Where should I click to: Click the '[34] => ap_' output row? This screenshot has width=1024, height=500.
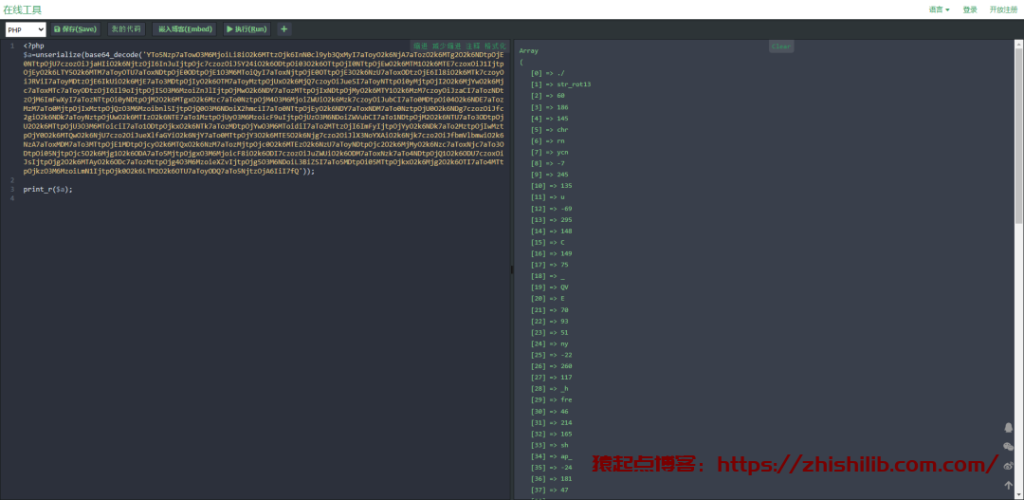(x=552, y=456)
